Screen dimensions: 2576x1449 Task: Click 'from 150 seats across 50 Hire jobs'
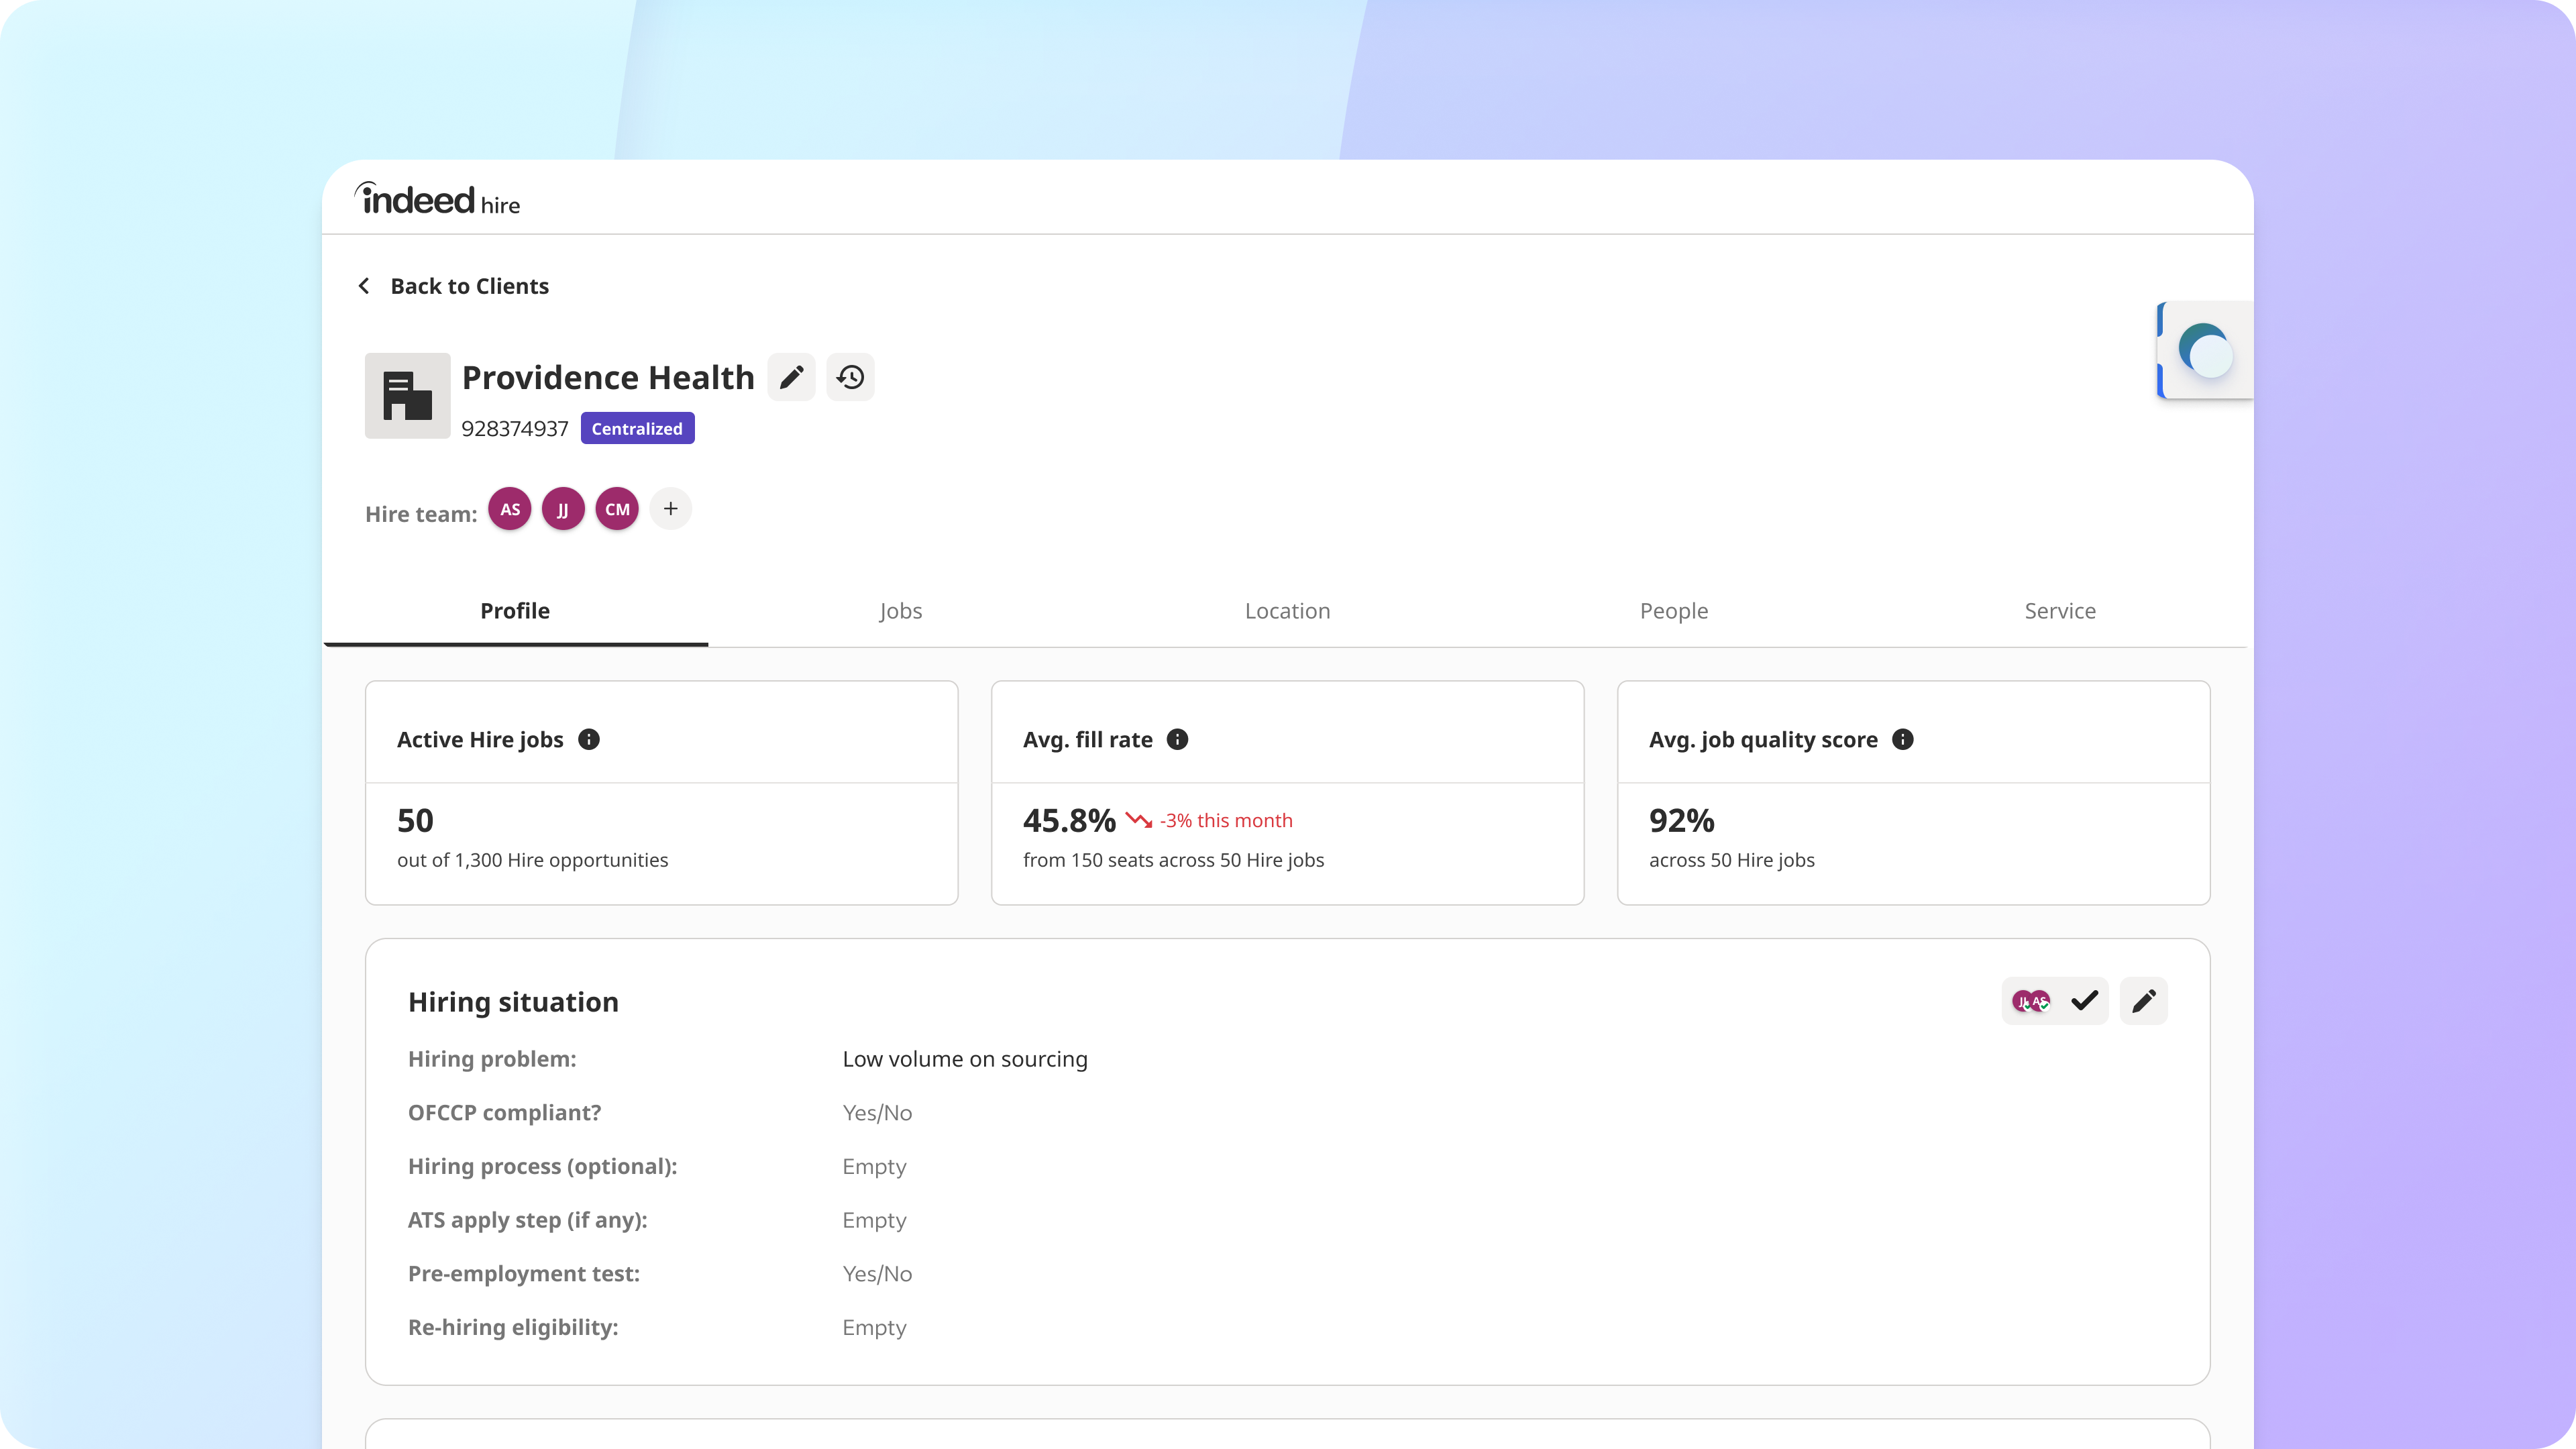click(1173, 860)
